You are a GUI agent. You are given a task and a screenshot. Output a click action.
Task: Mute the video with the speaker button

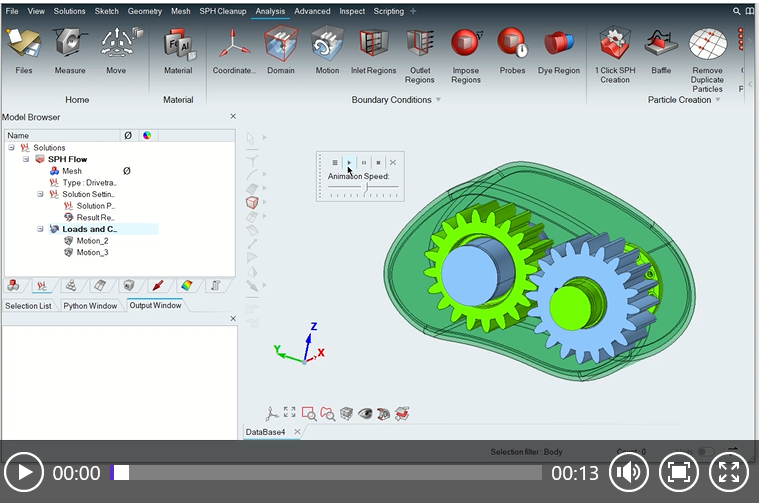(x=628, y=473)
